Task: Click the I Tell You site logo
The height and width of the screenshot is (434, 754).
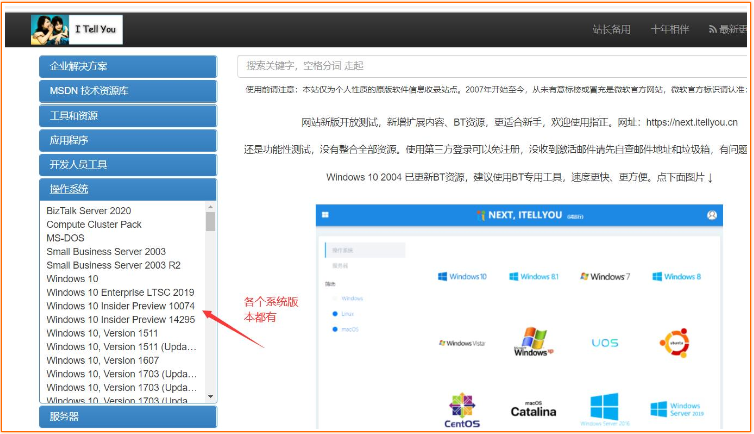Action: [x=75, y=29]
